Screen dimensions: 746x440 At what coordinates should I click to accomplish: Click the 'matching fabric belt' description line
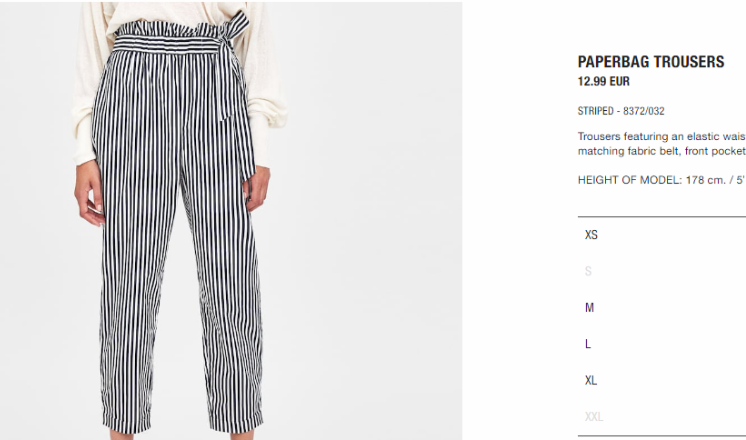click(662, 151)
